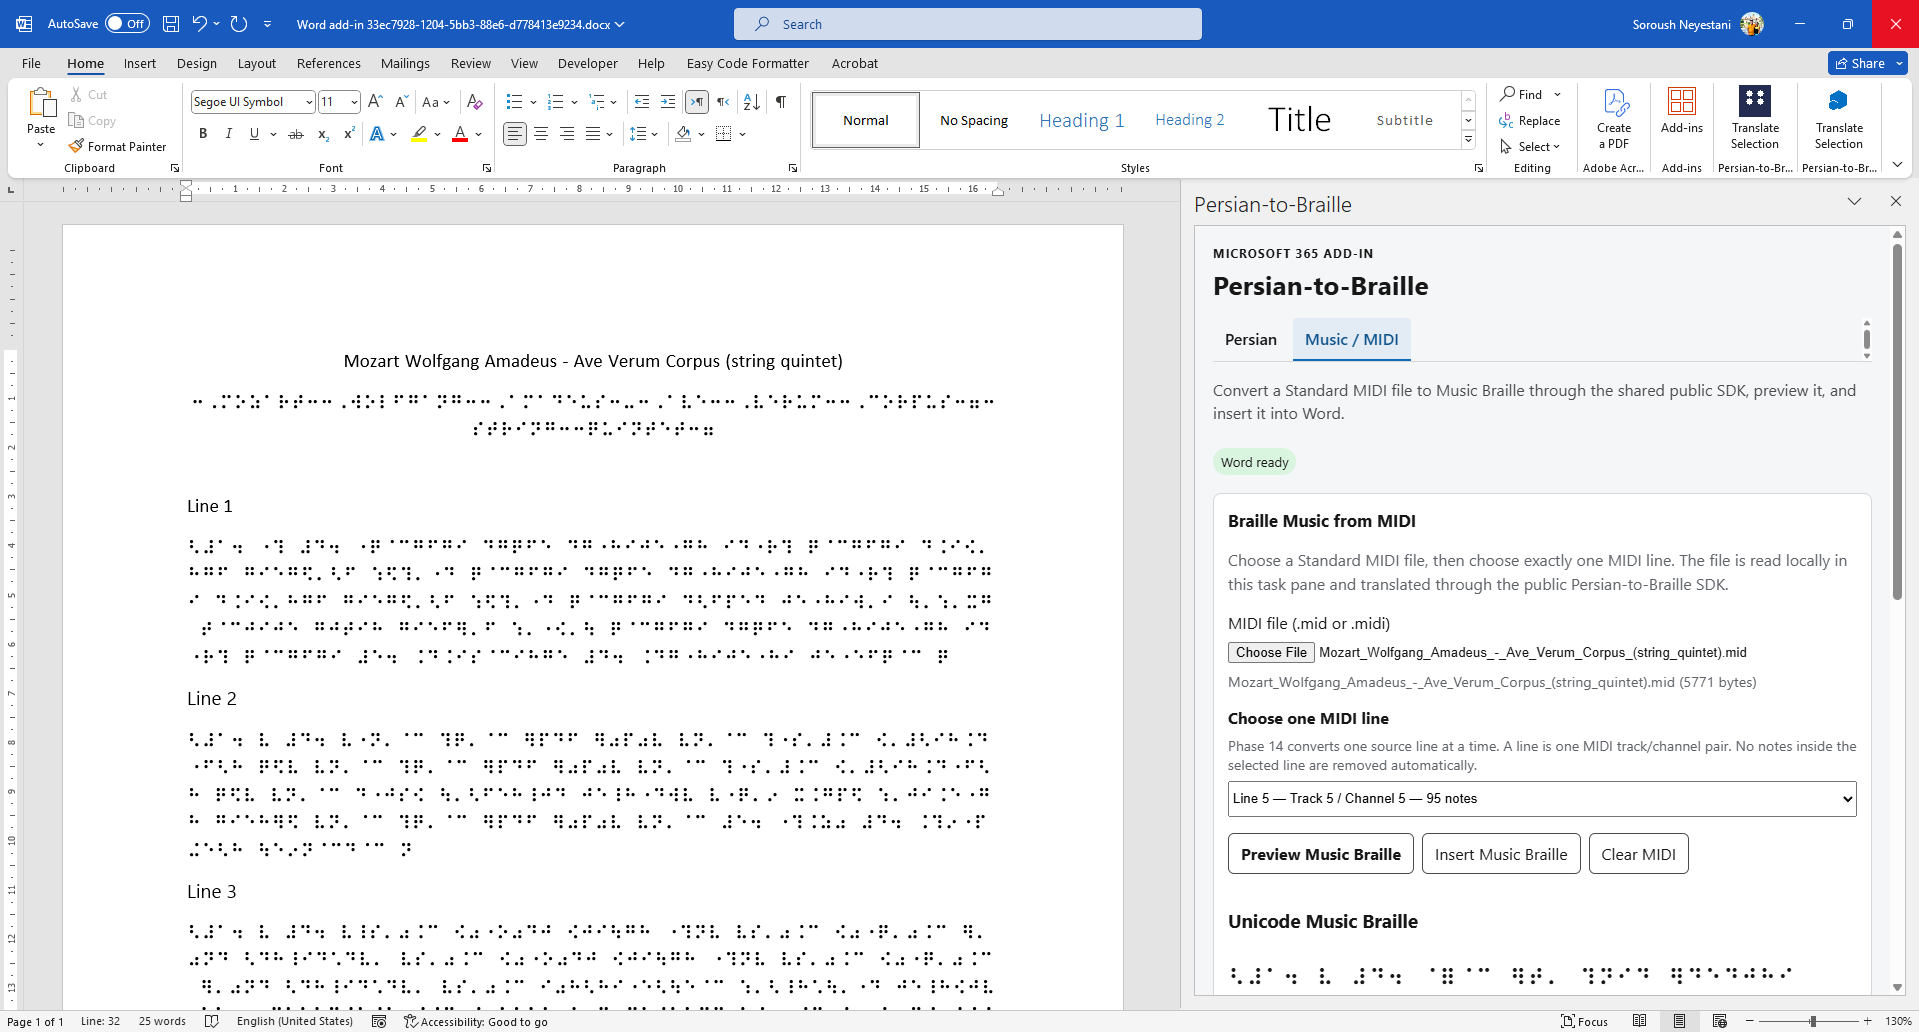
Task: Open the font name dropdown
Action: click(x=309, y=102)
